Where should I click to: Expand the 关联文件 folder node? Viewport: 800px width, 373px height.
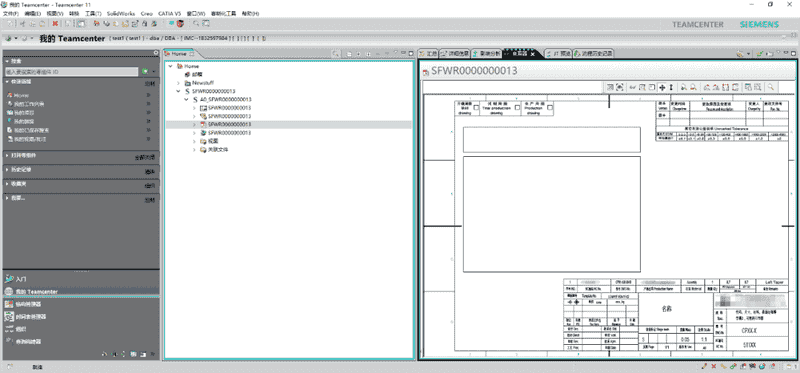pos(194,150)
